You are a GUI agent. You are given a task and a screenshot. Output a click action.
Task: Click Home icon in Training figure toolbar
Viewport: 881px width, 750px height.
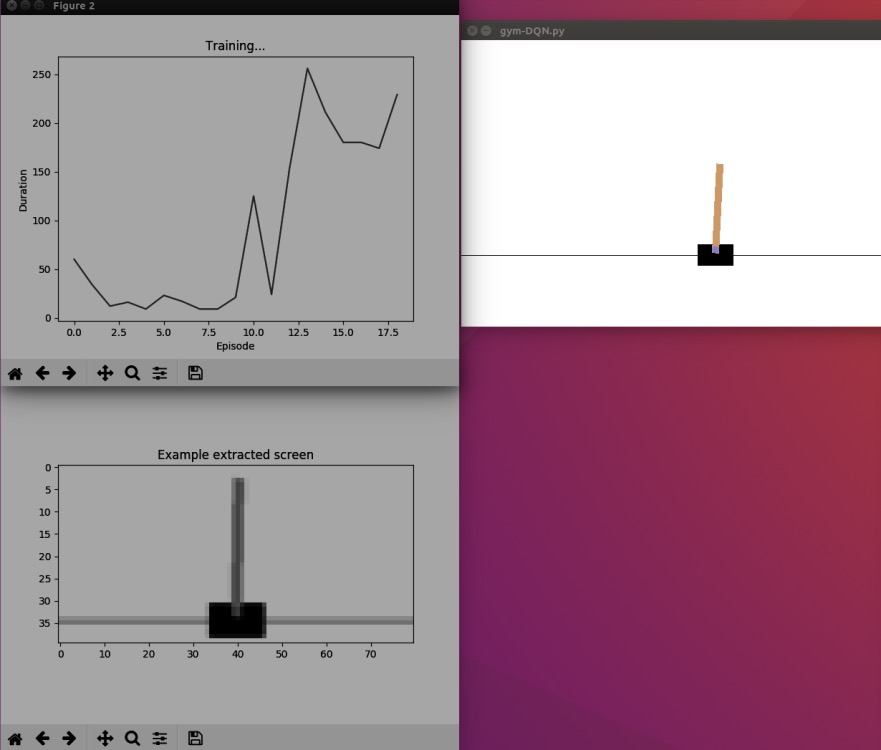[15, 373]
